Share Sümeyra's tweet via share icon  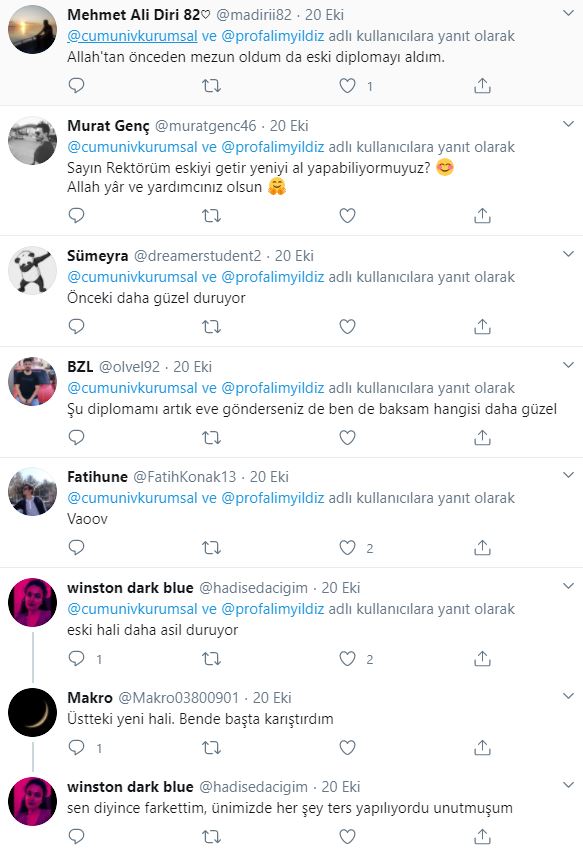482,326
